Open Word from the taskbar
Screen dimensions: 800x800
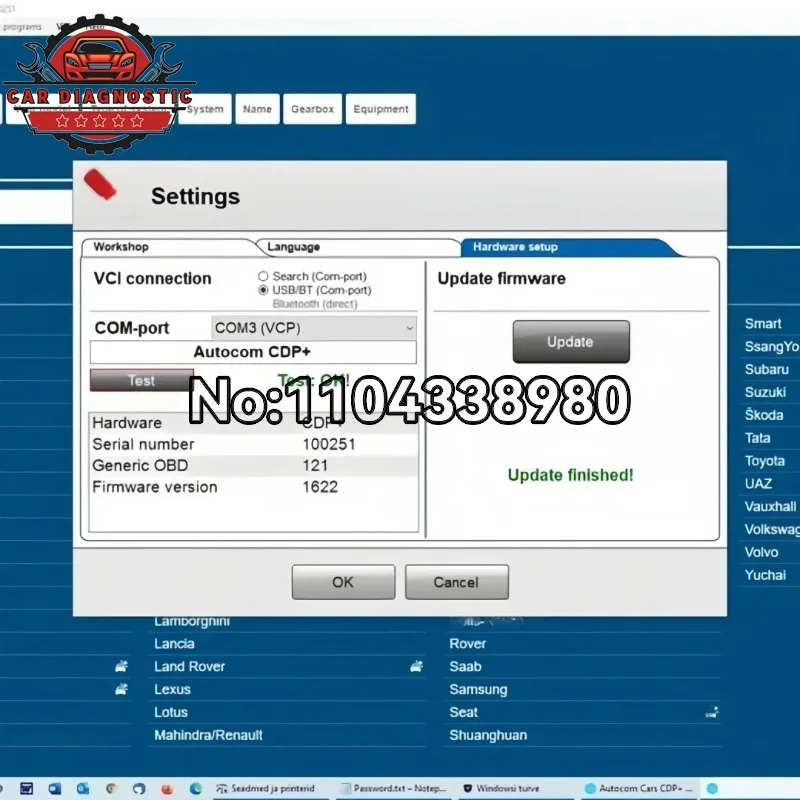[x=54, y=789]
